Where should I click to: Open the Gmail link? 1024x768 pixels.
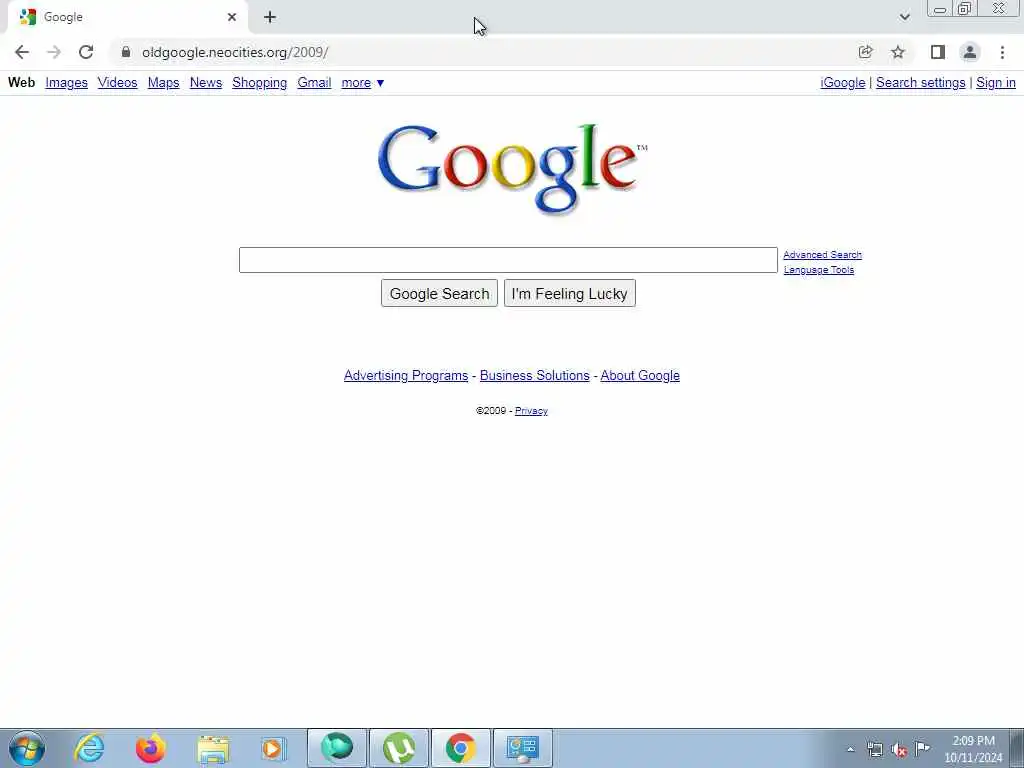pos(314,83)
